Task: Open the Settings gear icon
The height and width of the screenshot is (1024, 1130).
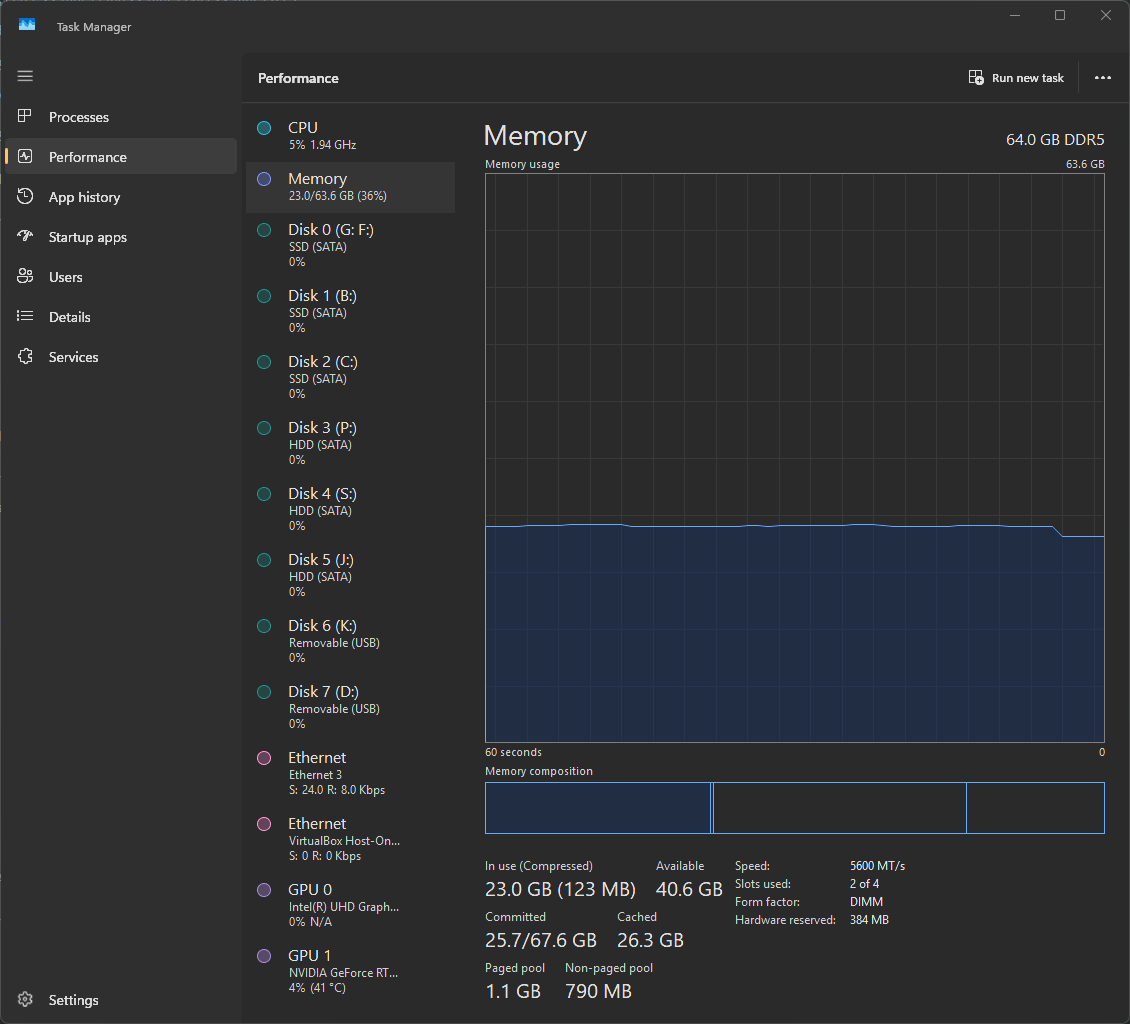Action: coord(25,999)
